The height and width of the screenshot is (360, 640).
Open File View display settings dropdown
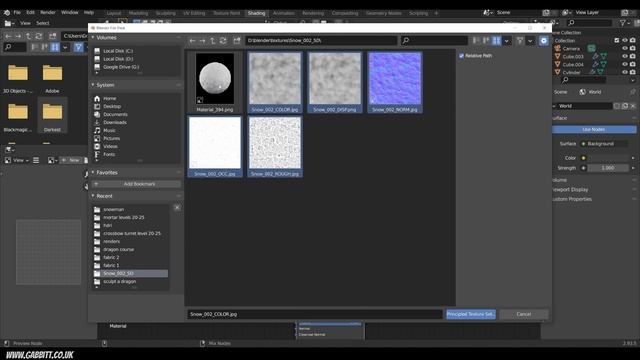click(507, 41)
